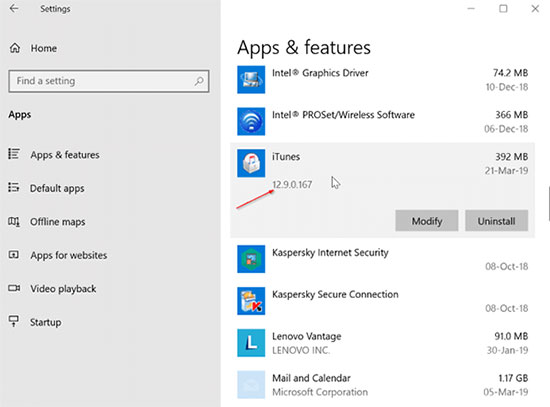Select the Kaspersky Internet Security entry name
The width and height of the screenshot is (550, 407).
point(330,253)
